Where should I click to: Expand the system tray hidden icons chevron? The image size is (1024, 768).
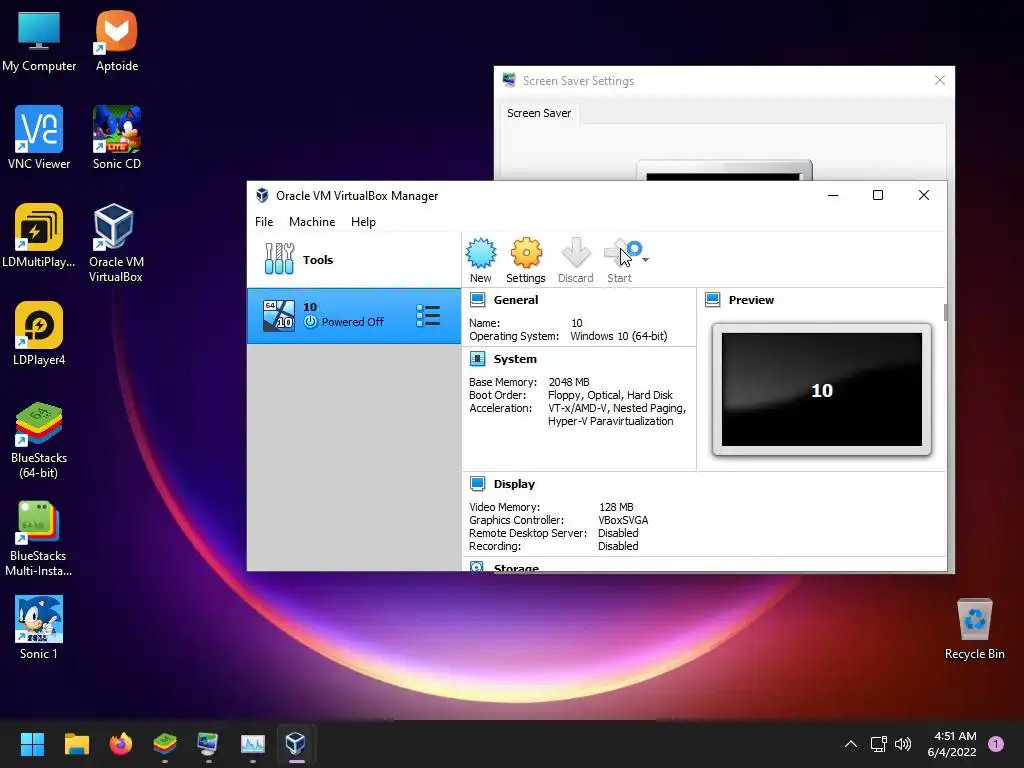point(850,743)
